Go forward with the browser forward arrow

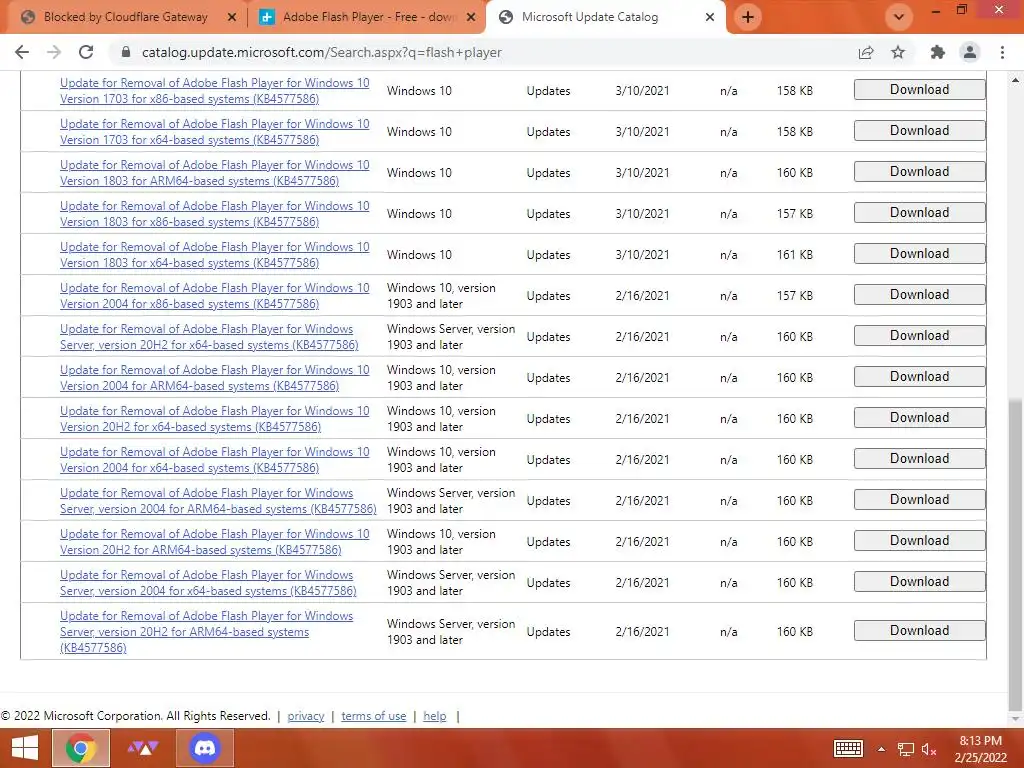click(x=54, y=52)
